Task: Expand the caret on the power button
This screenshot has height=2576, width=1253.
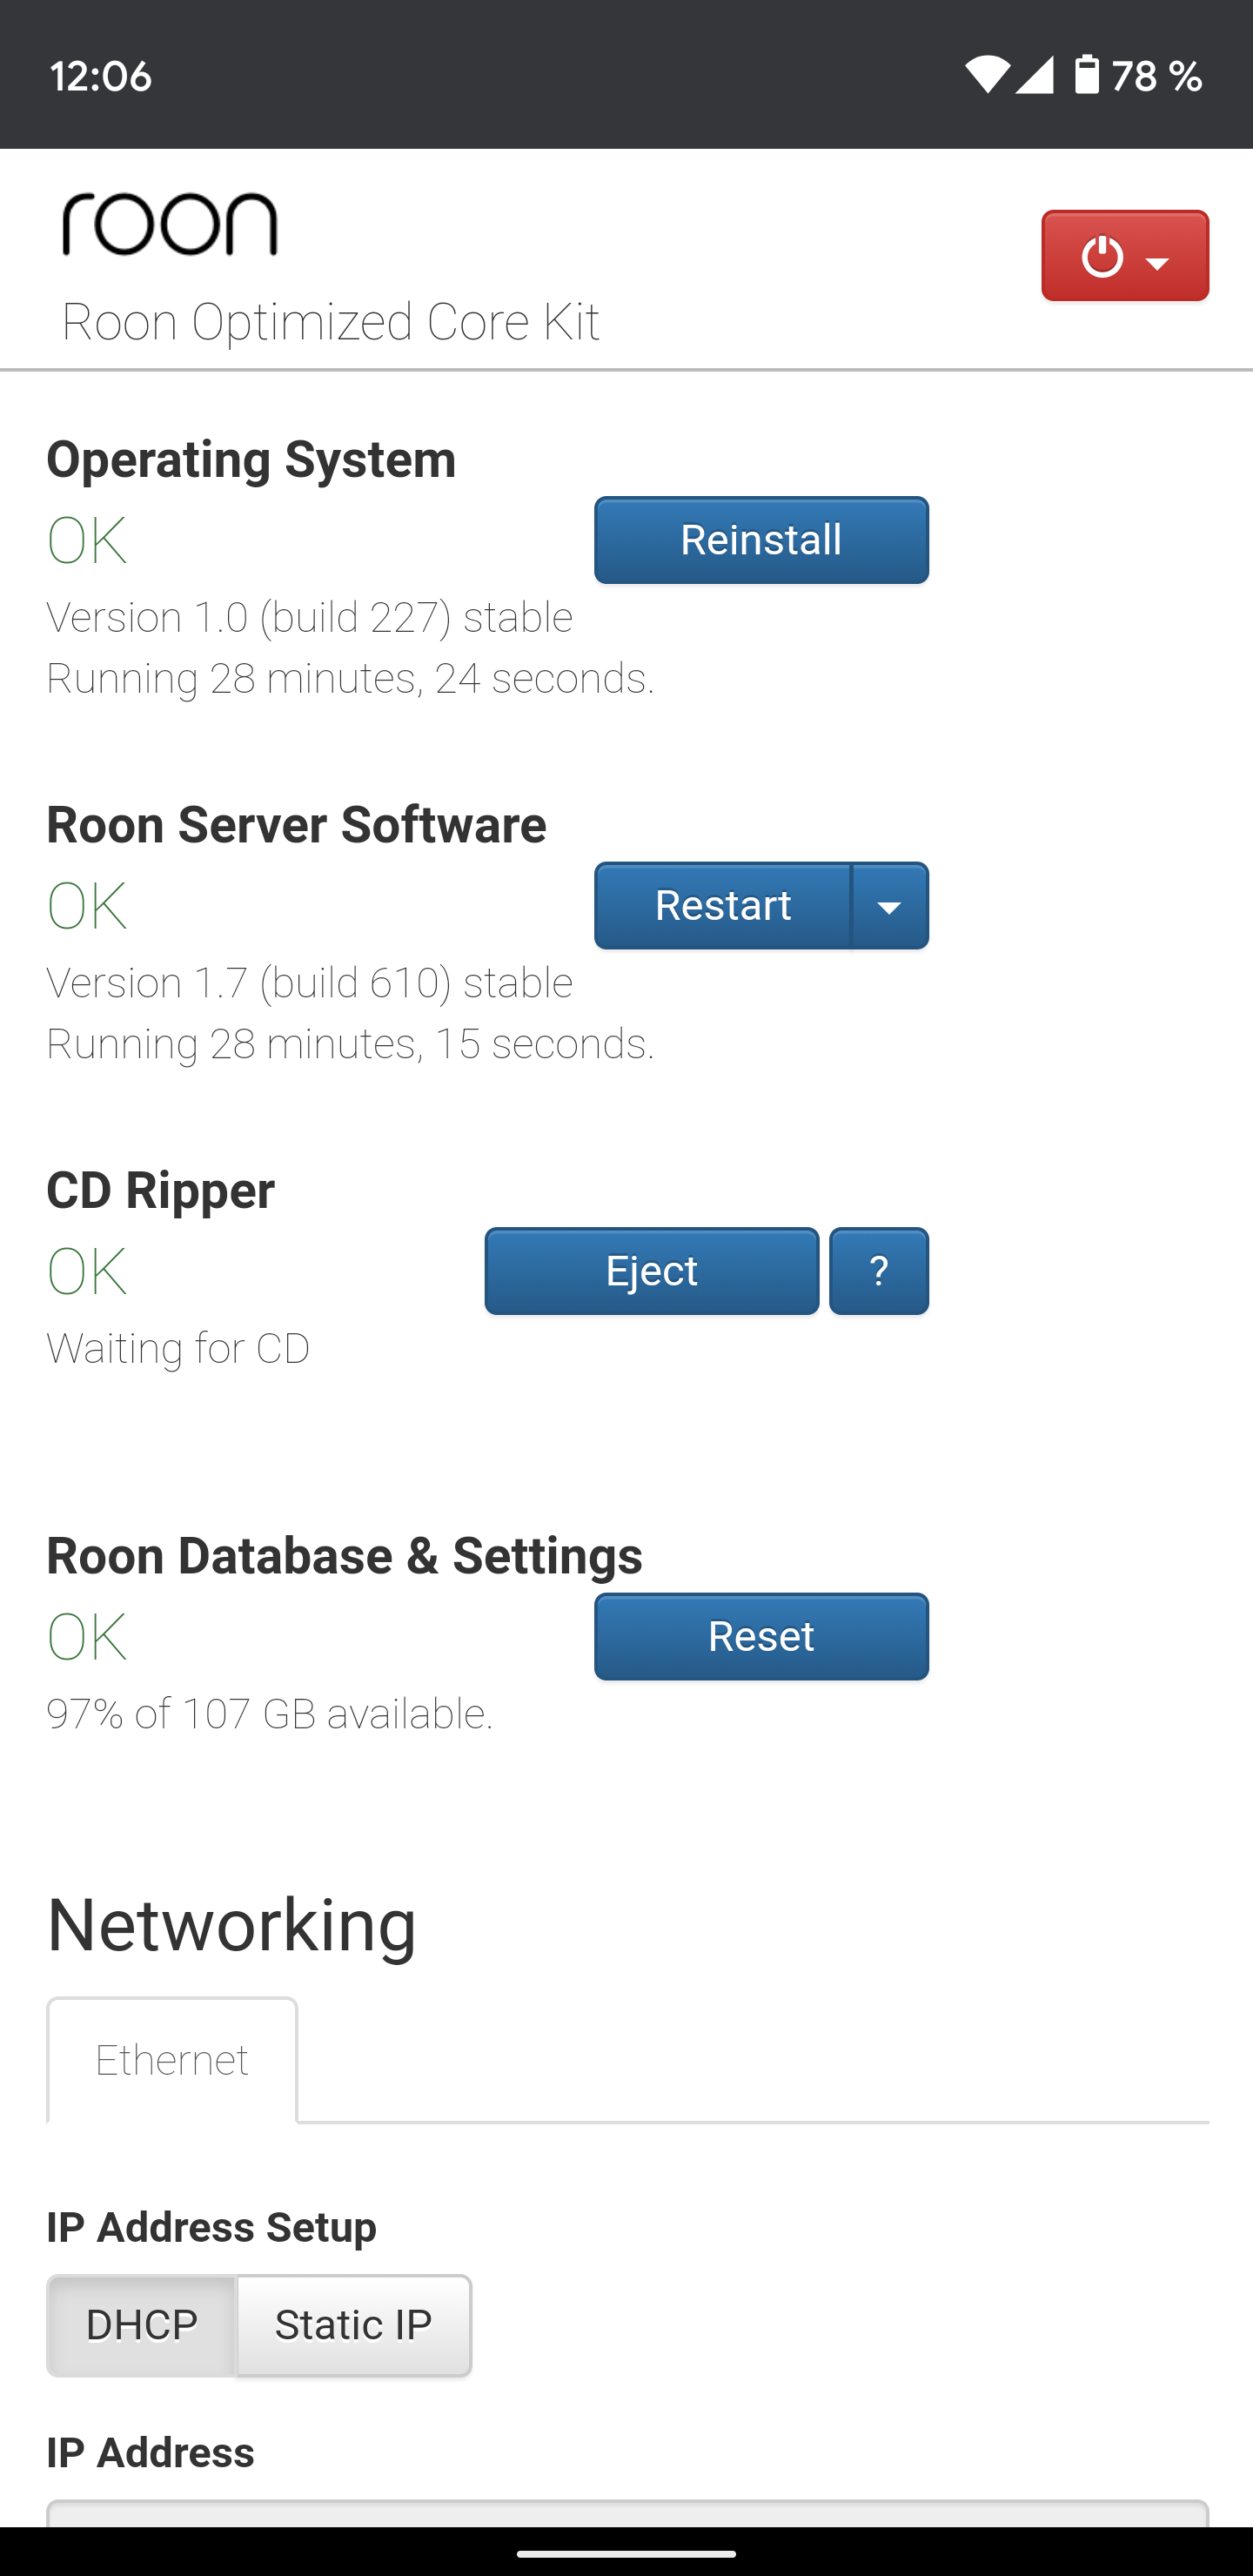Action: 1158,264
